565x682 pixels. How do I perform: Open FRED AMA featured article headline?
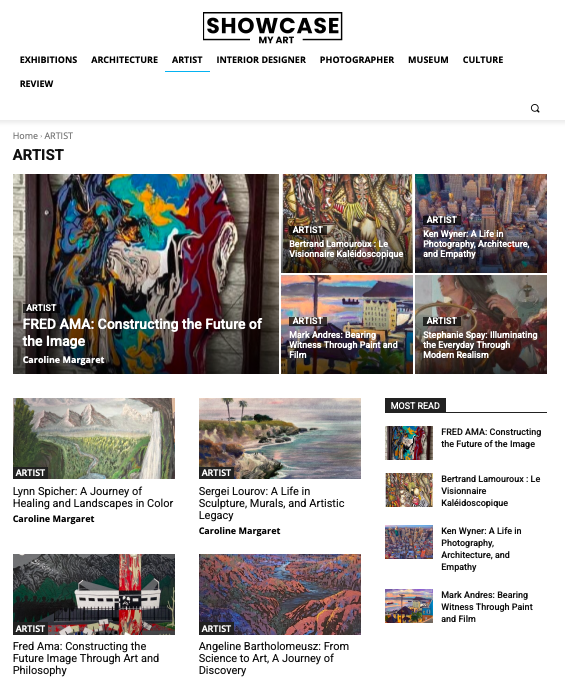click(x=142, y=332)
